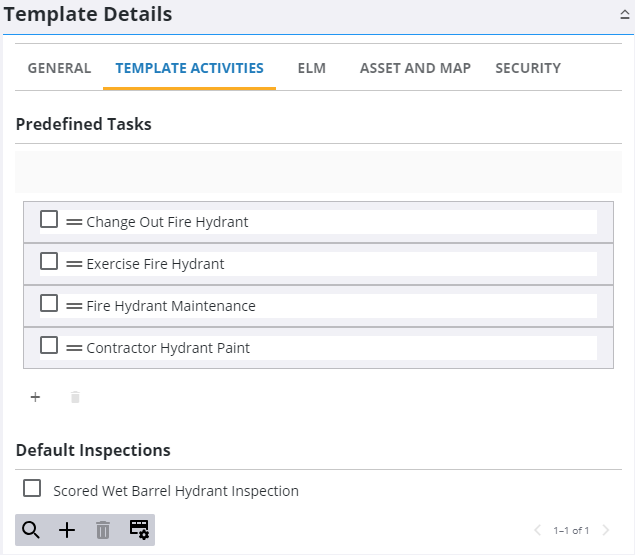Click drag handle for Change Out Fire Hydrant
This screenshot has height=555, width=635.
pos(74,222)
